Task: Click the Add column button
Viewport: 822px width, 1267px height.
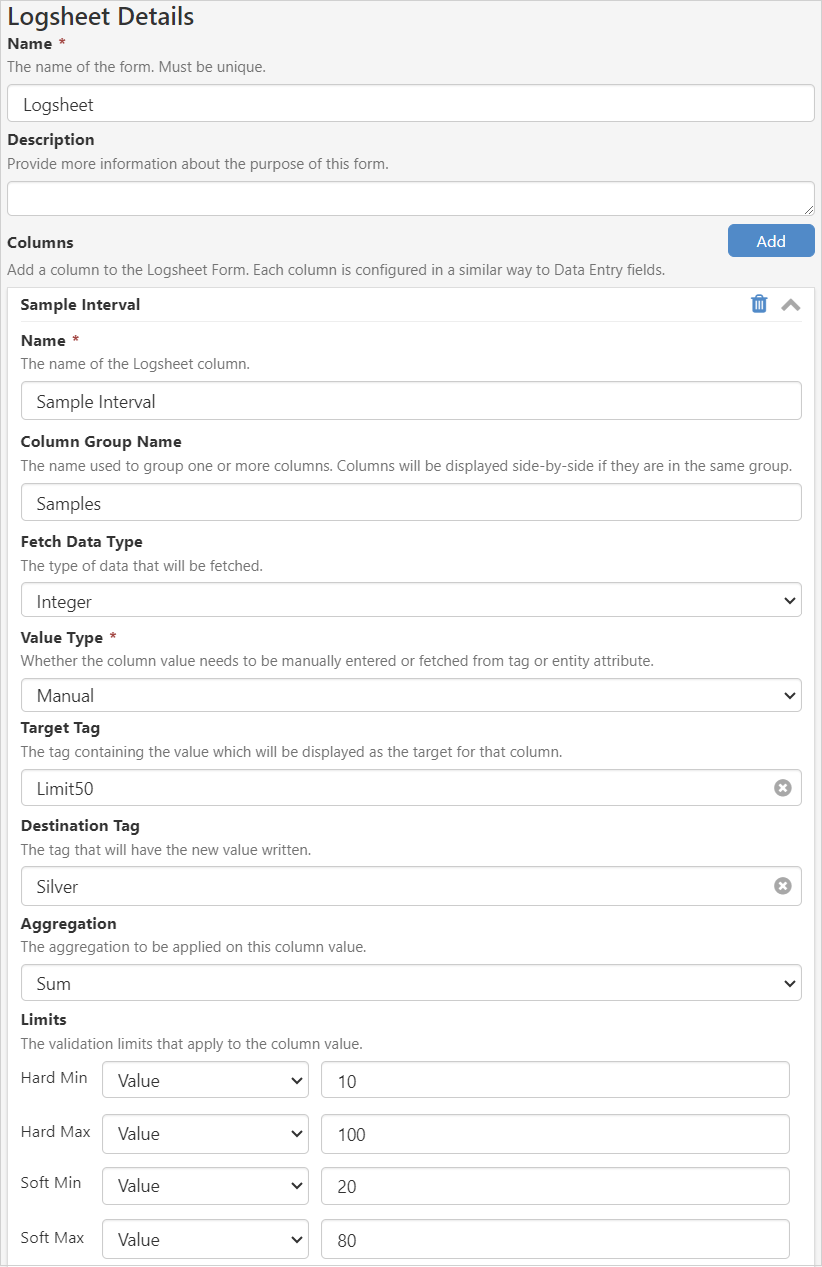Action: click(770, 241)
